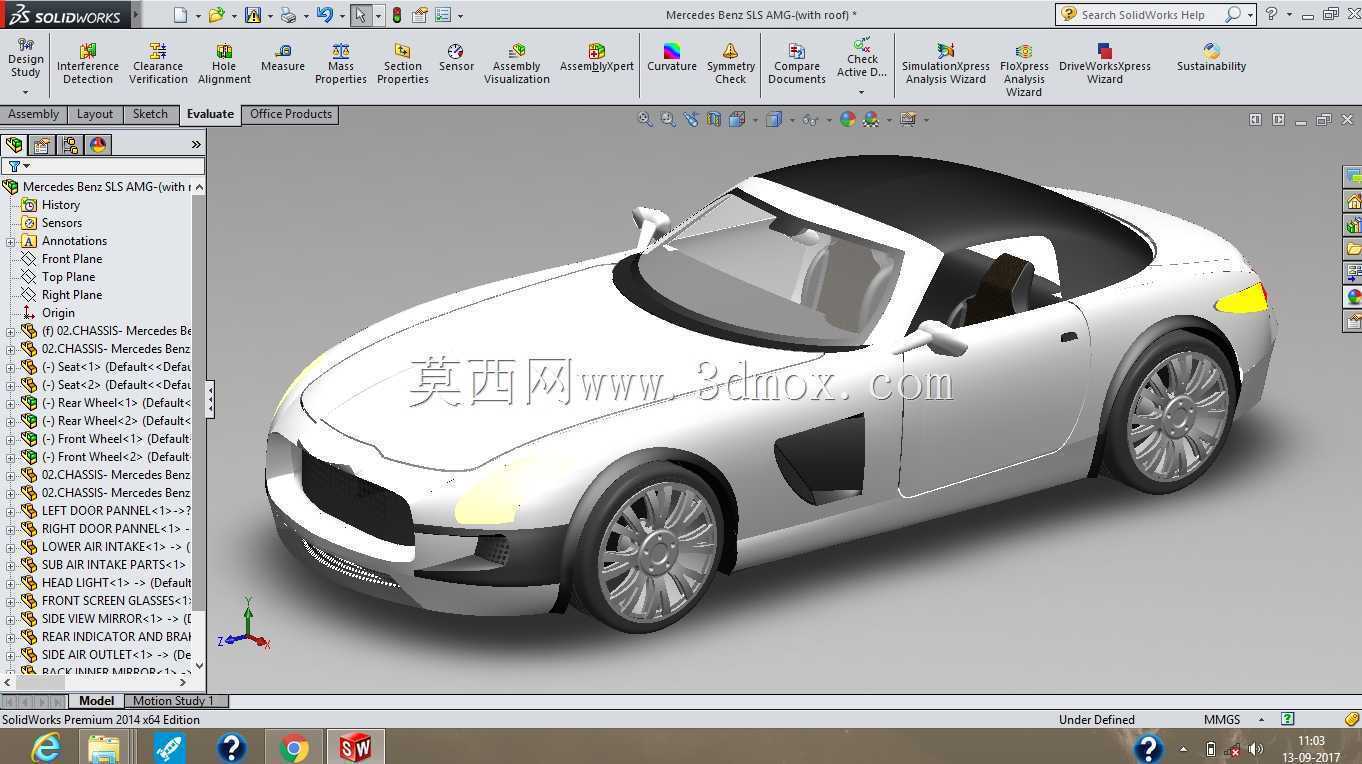Click the Rebuild traffic light icon

pyautogui.click(x=397, y=15)
